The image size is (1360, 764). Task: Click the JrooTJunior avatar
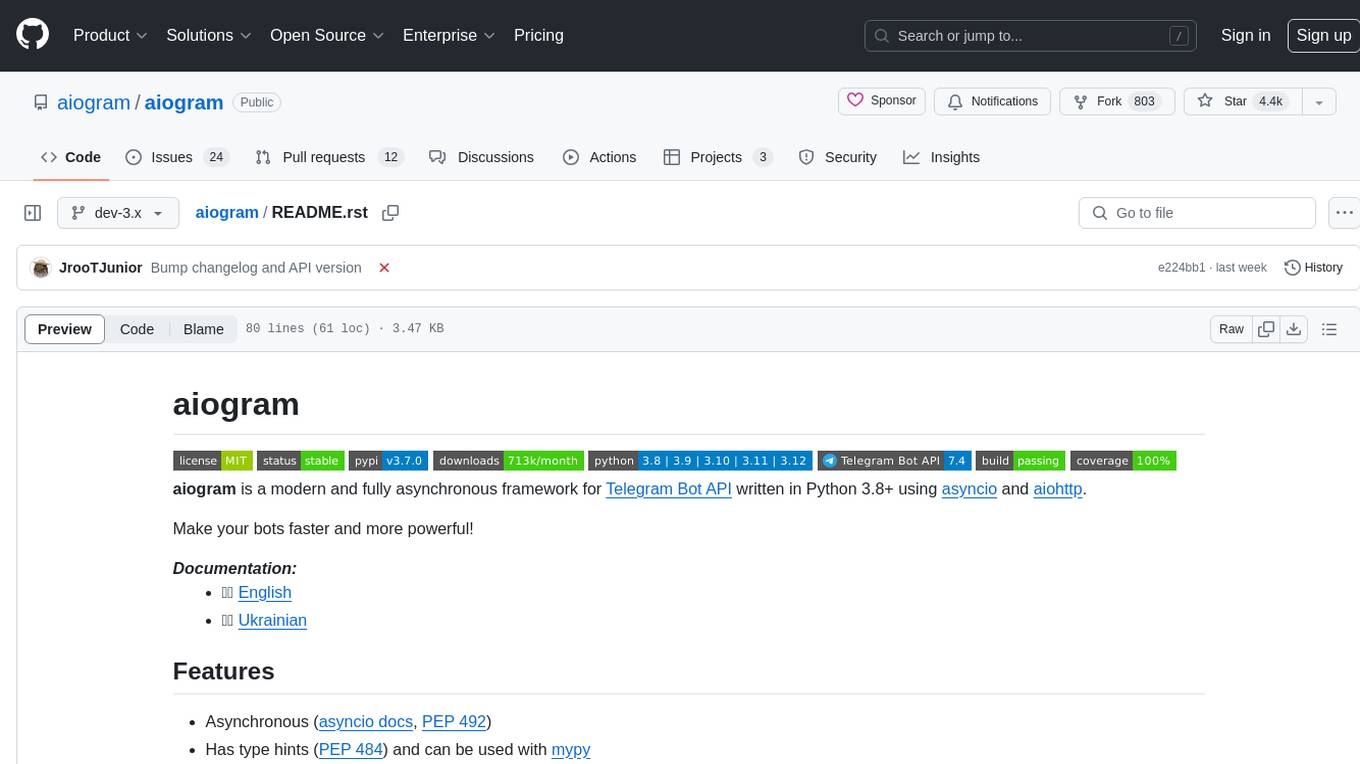coord(41,268)
